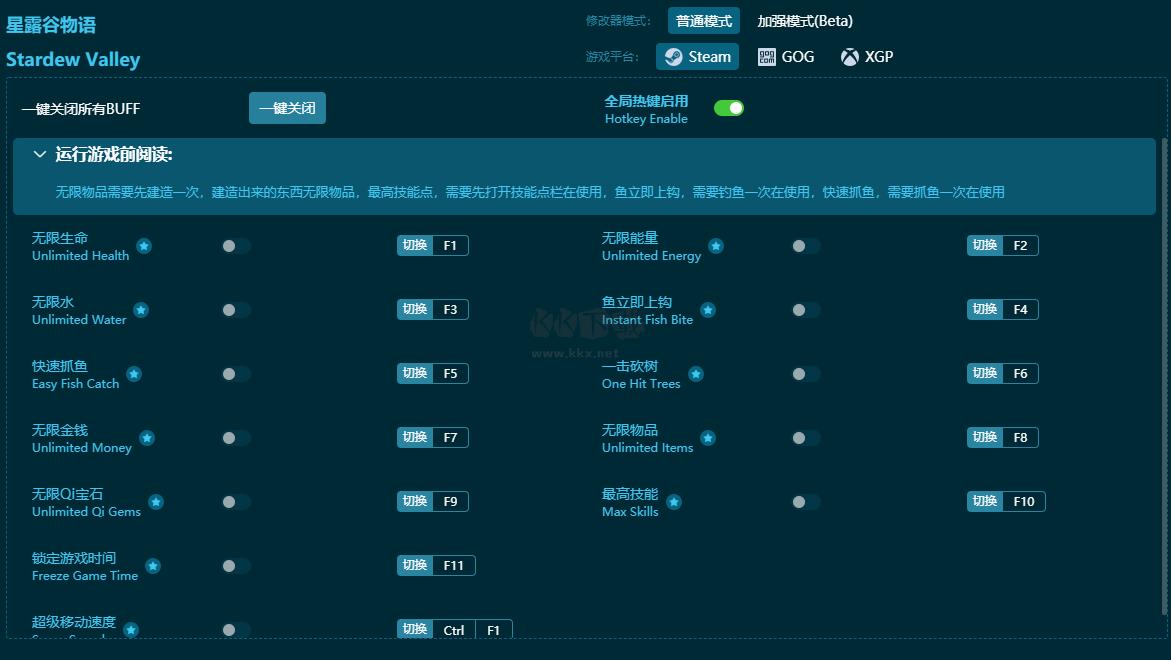Click the star icon next to Instant Fish Bite
This screenshot has height=660, width=1171.
708,310
